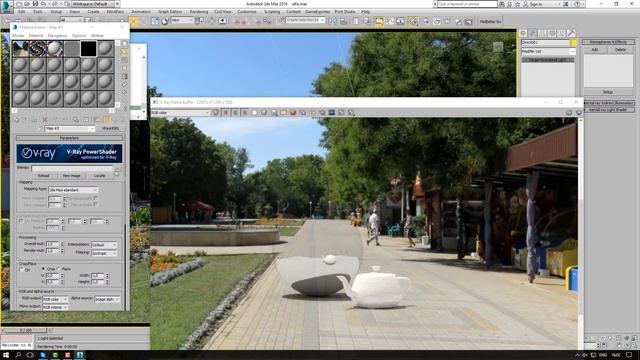The width and height of the screenshot is (640, 360).
Task: Open the Render Setup icon
Action: coord(426,21)
